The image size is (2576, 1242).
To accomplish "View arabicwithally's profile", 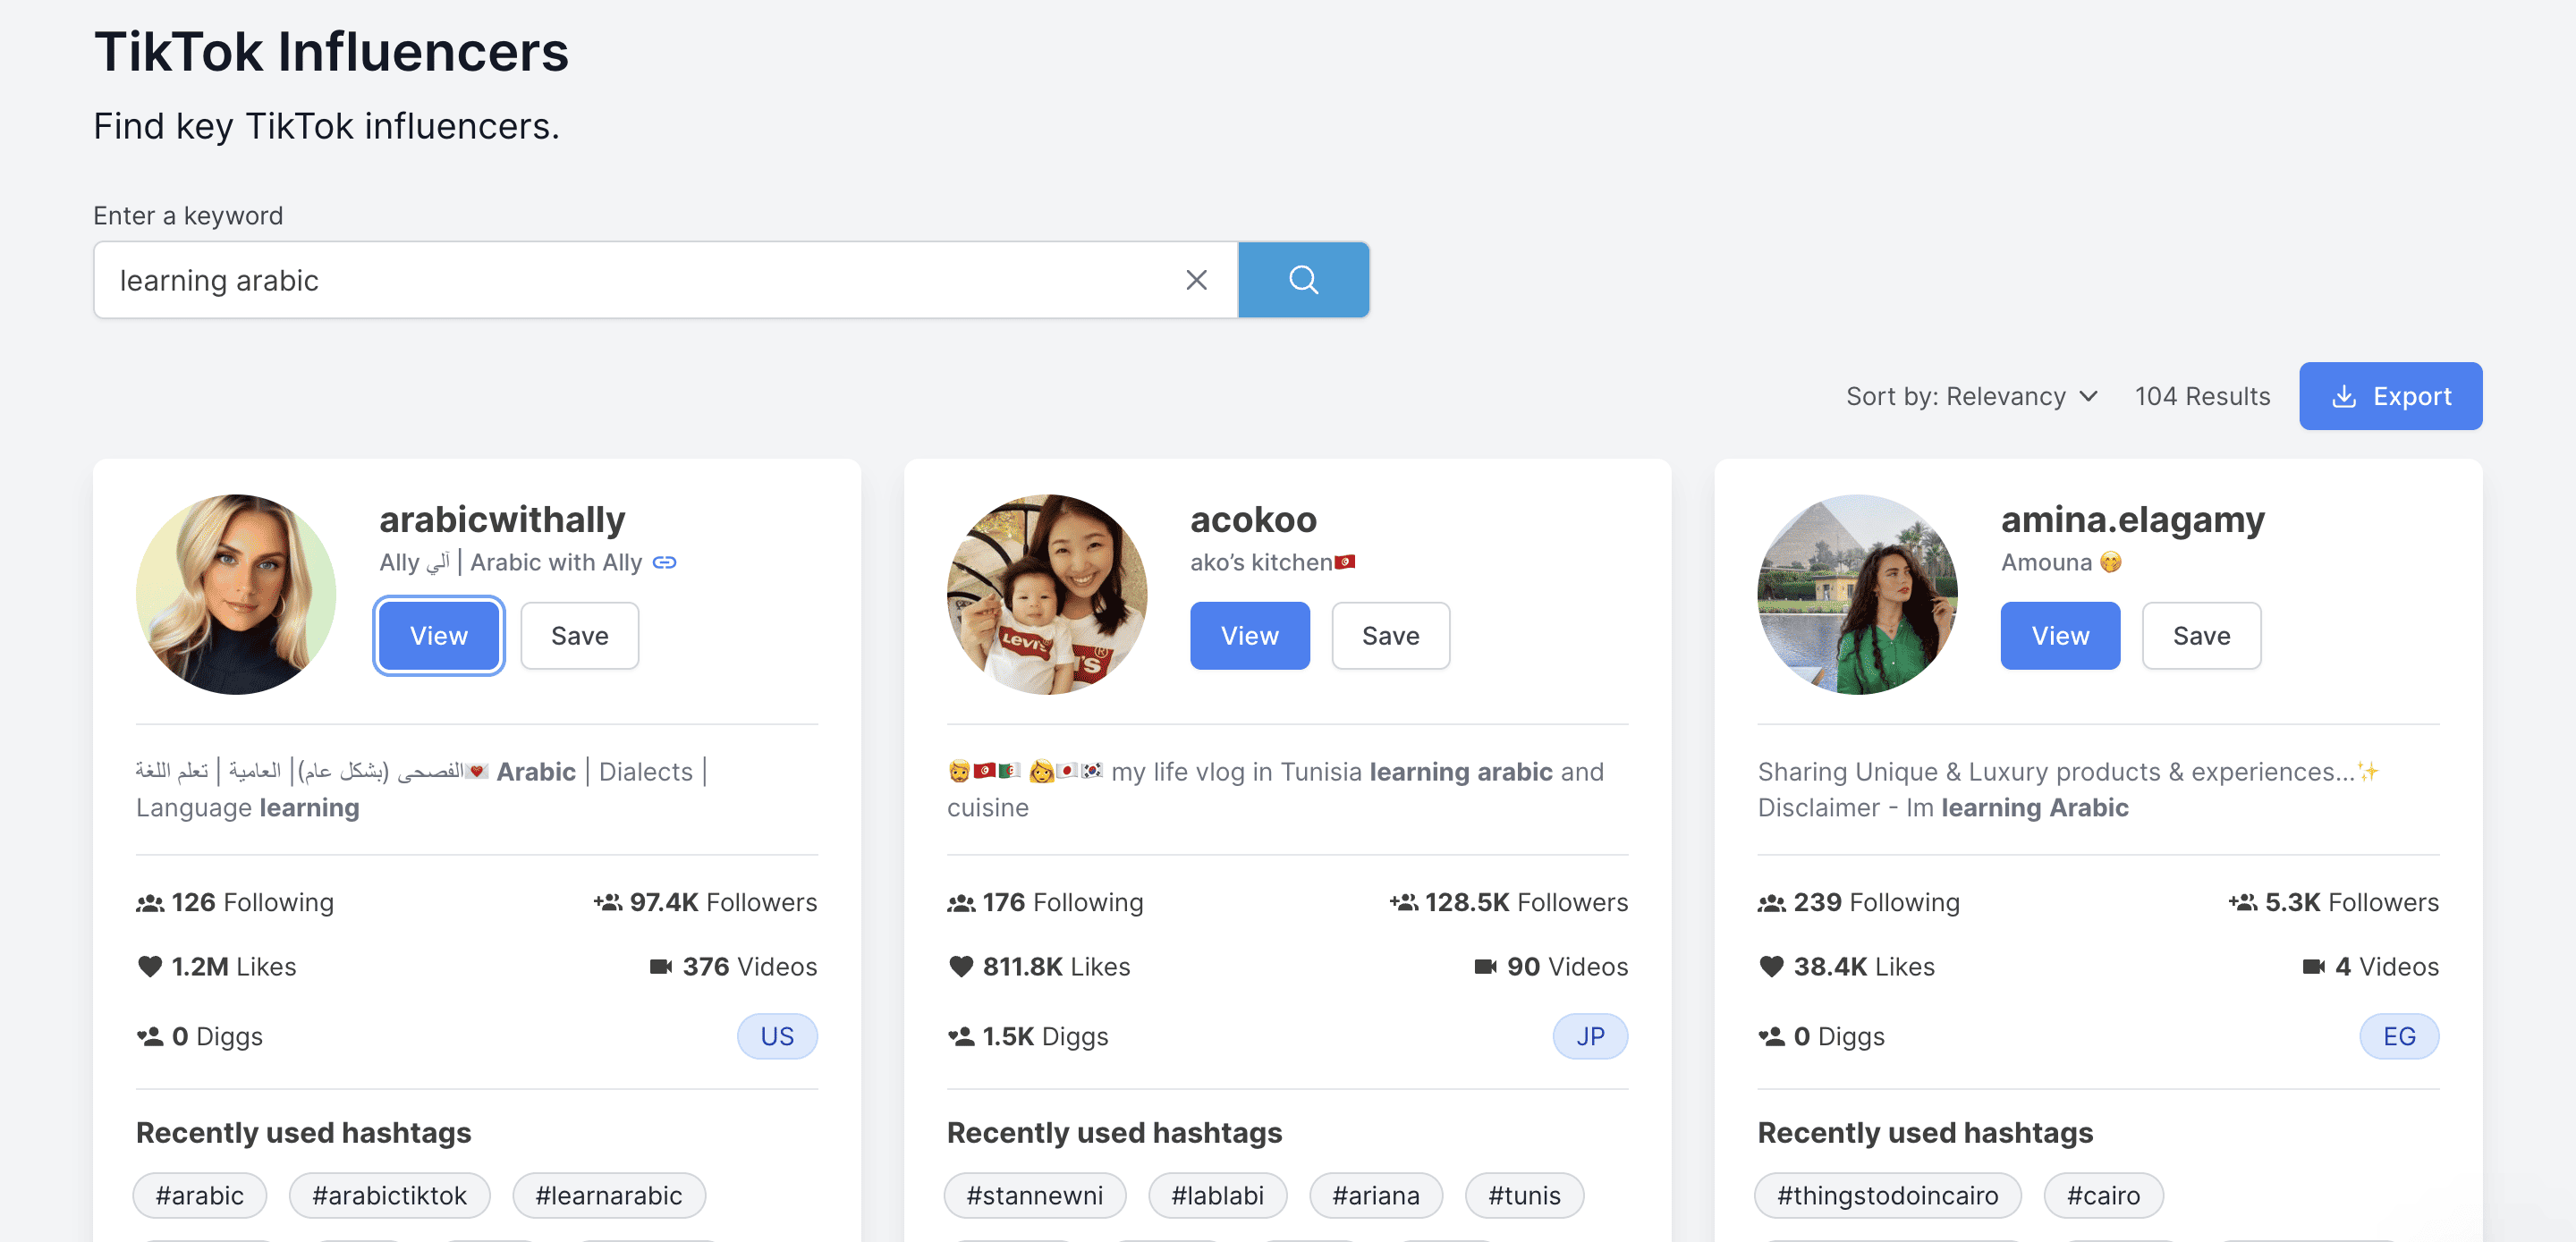I will pyautogui.click(x=438, y=635).
